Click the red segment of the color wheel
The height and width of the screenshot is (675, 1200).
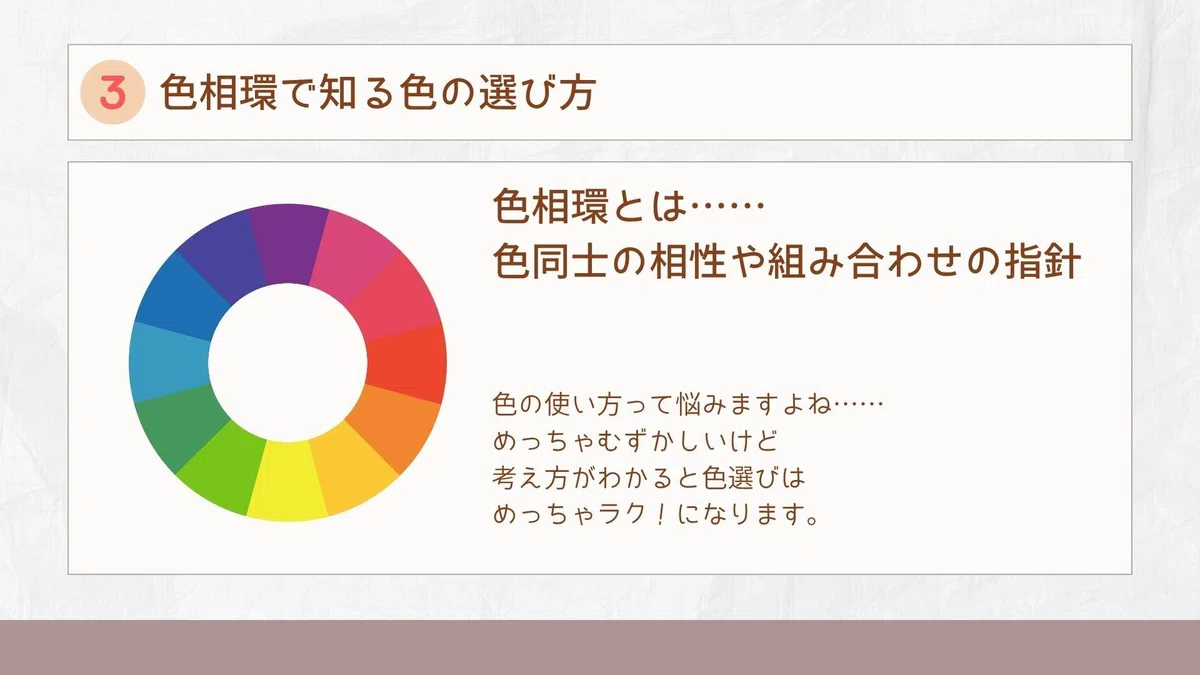coord(408,362)
